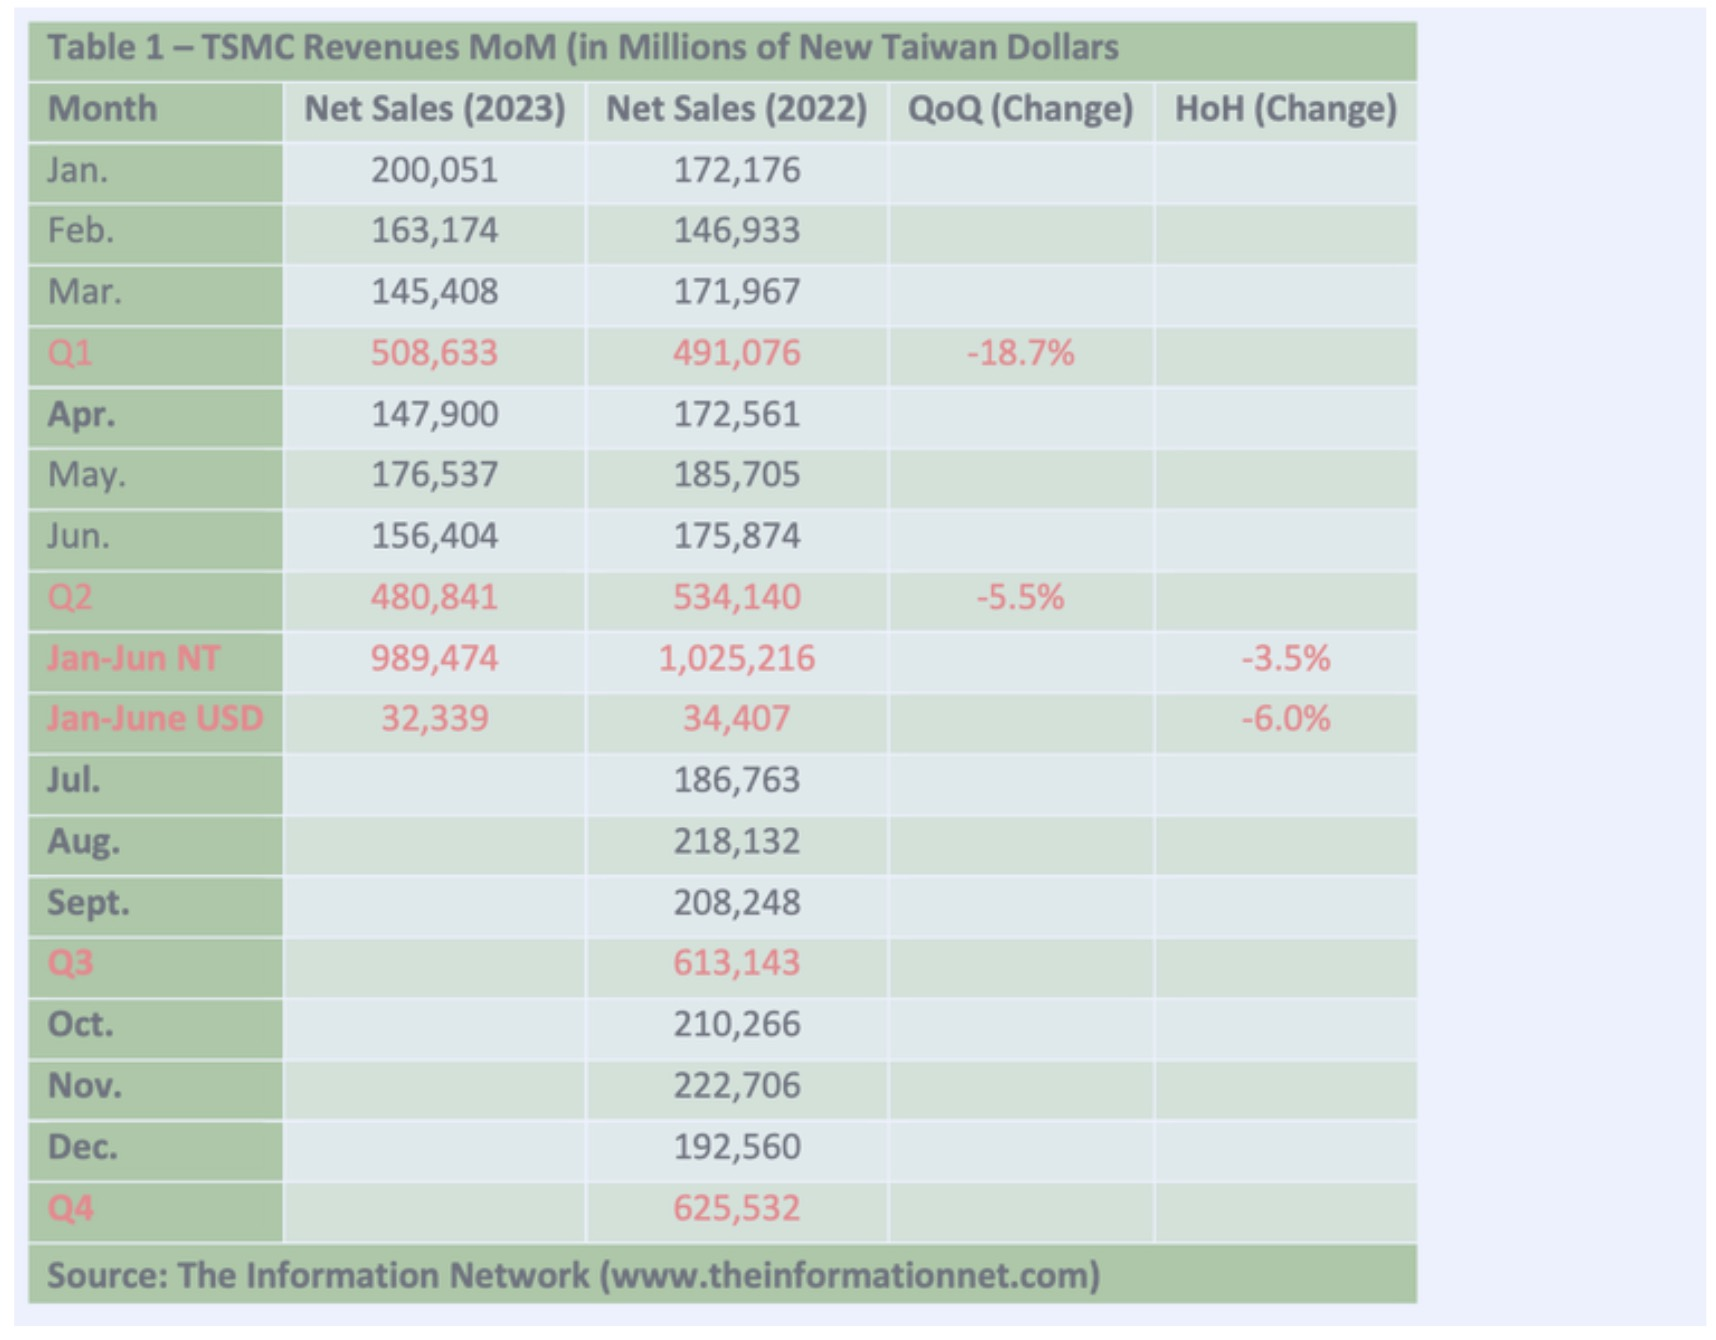1716x1340 pixels.
Task: Click the value 222,706
Action: [x=737, y=1085]
